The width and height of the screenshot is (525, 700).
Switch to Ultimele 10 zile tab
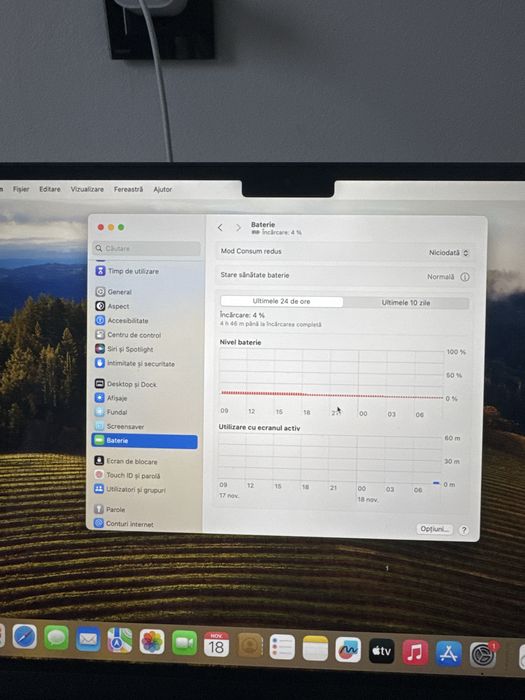tap(406, 303)
